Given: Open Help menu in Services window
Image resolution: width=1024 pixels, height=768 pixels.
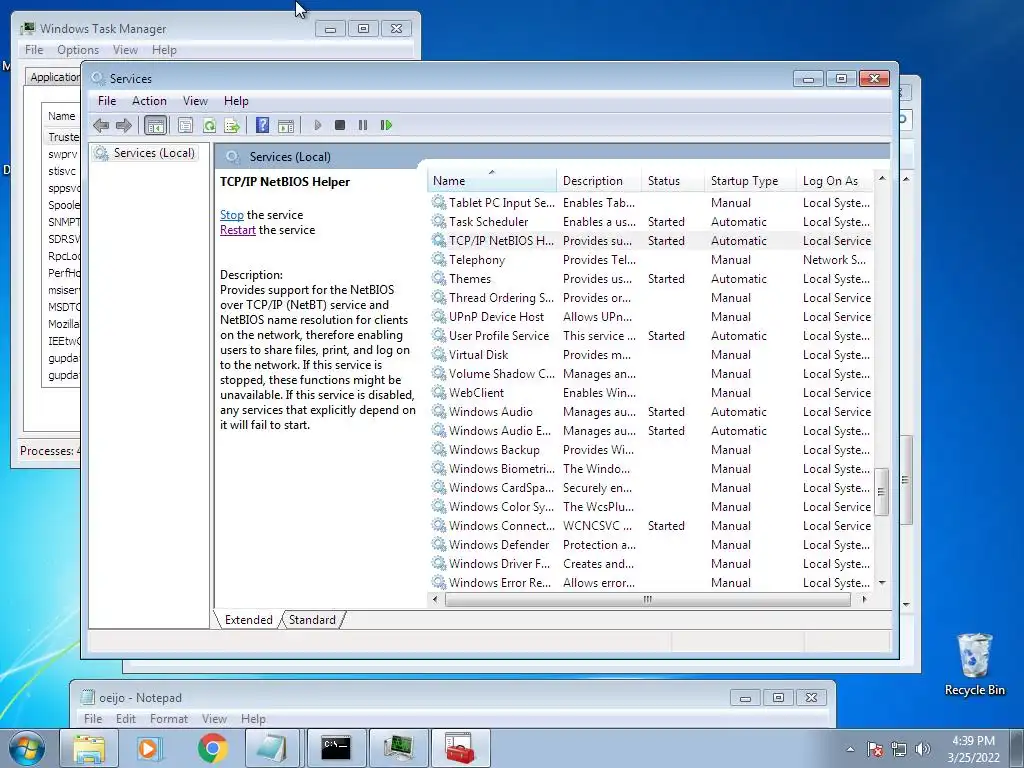Looking at the screenshot, I should tap(236, 101).
